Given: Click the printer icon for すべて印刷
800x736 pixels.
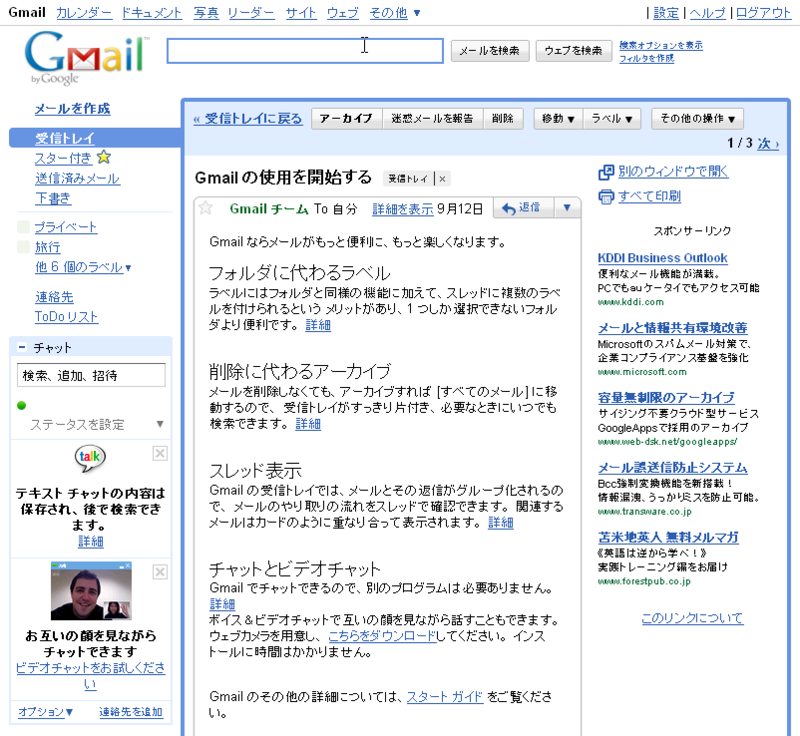Looking at the screenshot, I should pos(606,196).
